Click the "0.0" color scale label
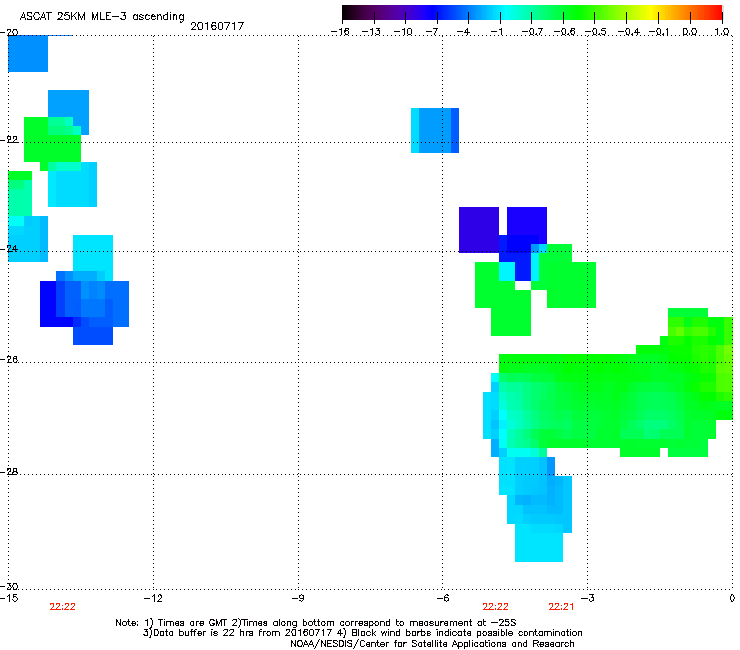Screen dimensions: 740x650 click(x=690, y=32)
